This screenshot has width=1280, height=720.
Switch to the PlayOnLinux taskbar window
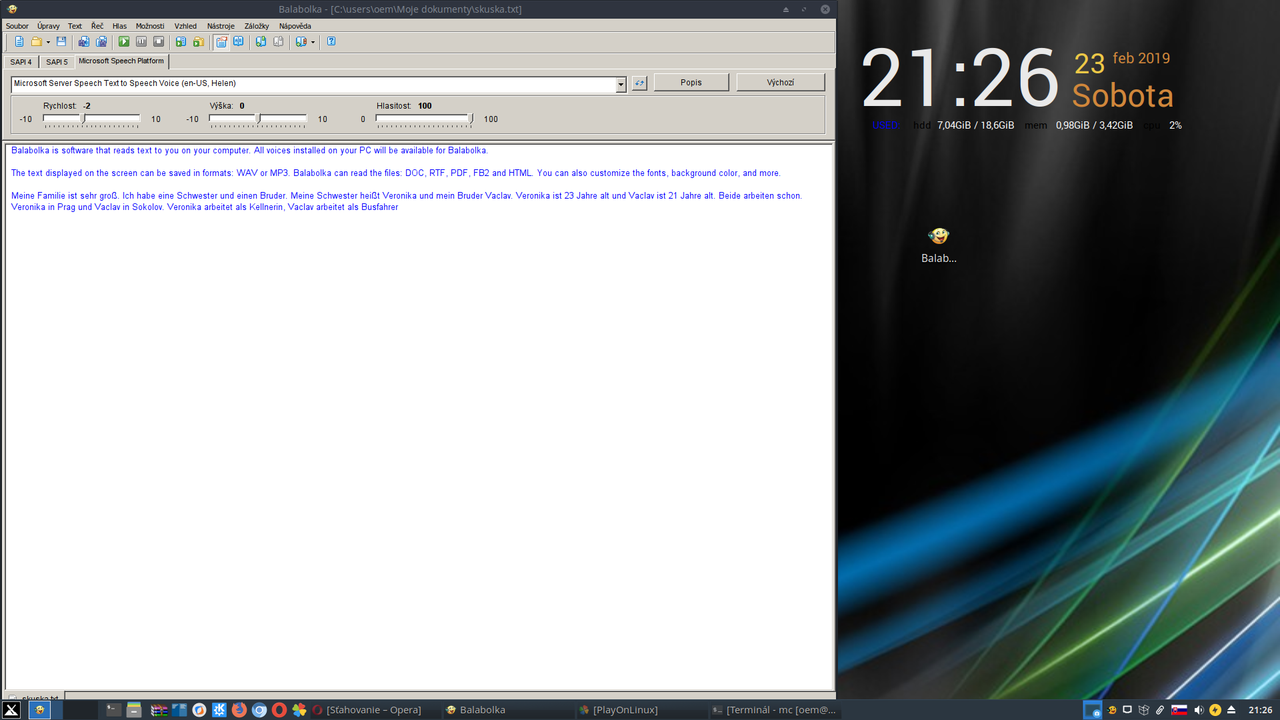pos(640,710)
